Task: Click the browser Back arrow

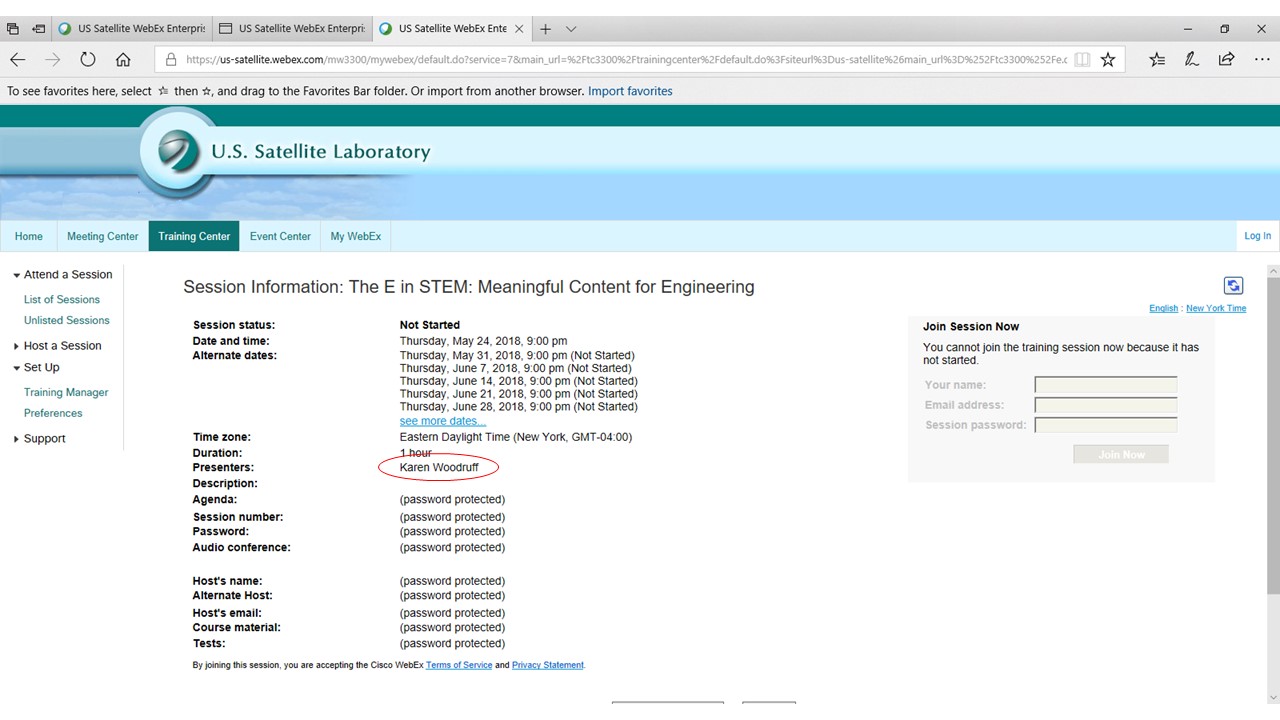Action: [x=18, y=60]
